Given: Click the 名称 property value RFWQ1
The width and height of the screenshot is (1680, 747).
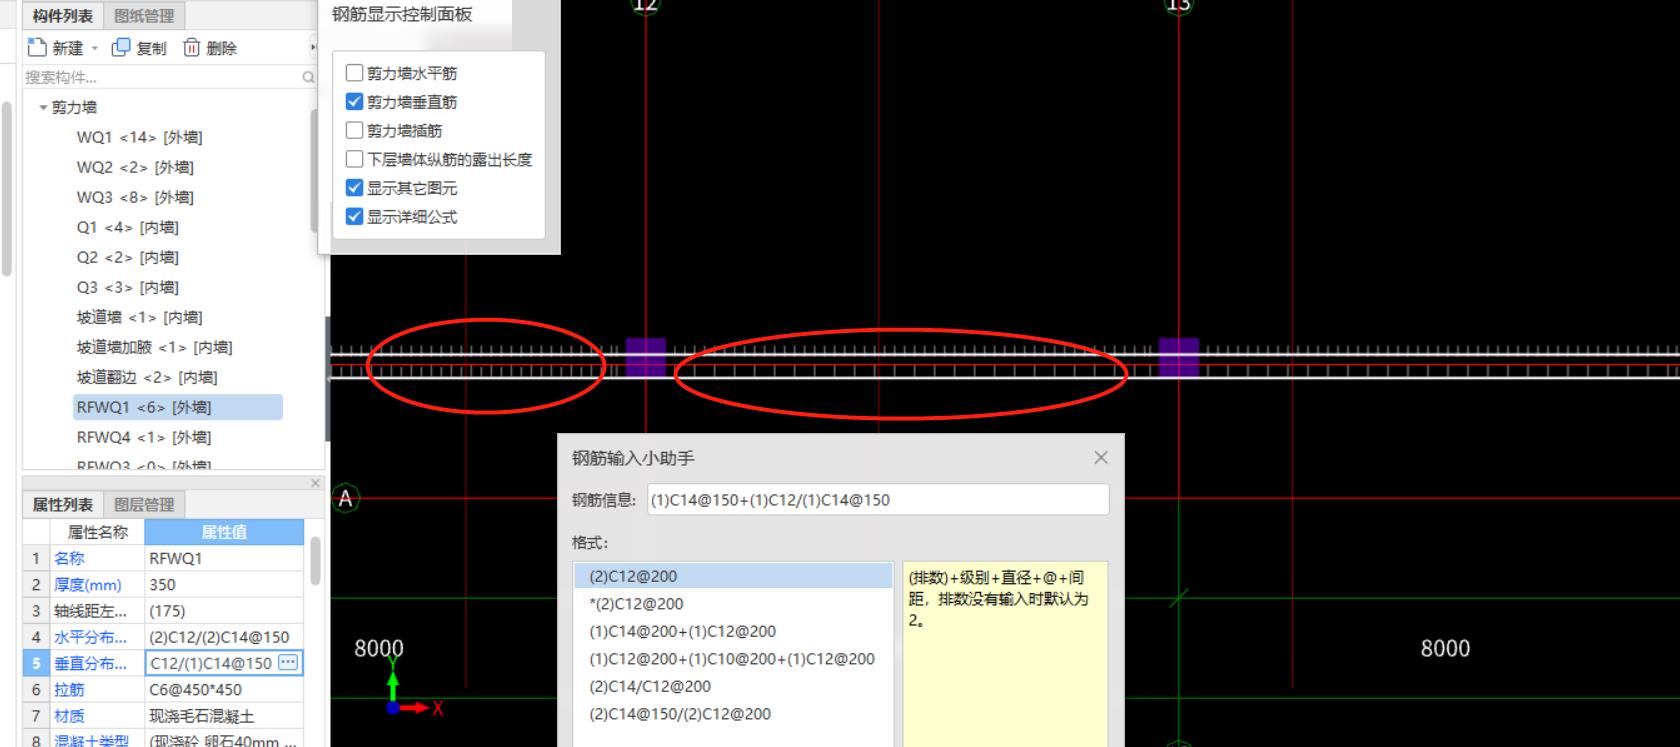Looking at the screenshot, I should pos(224,558).
